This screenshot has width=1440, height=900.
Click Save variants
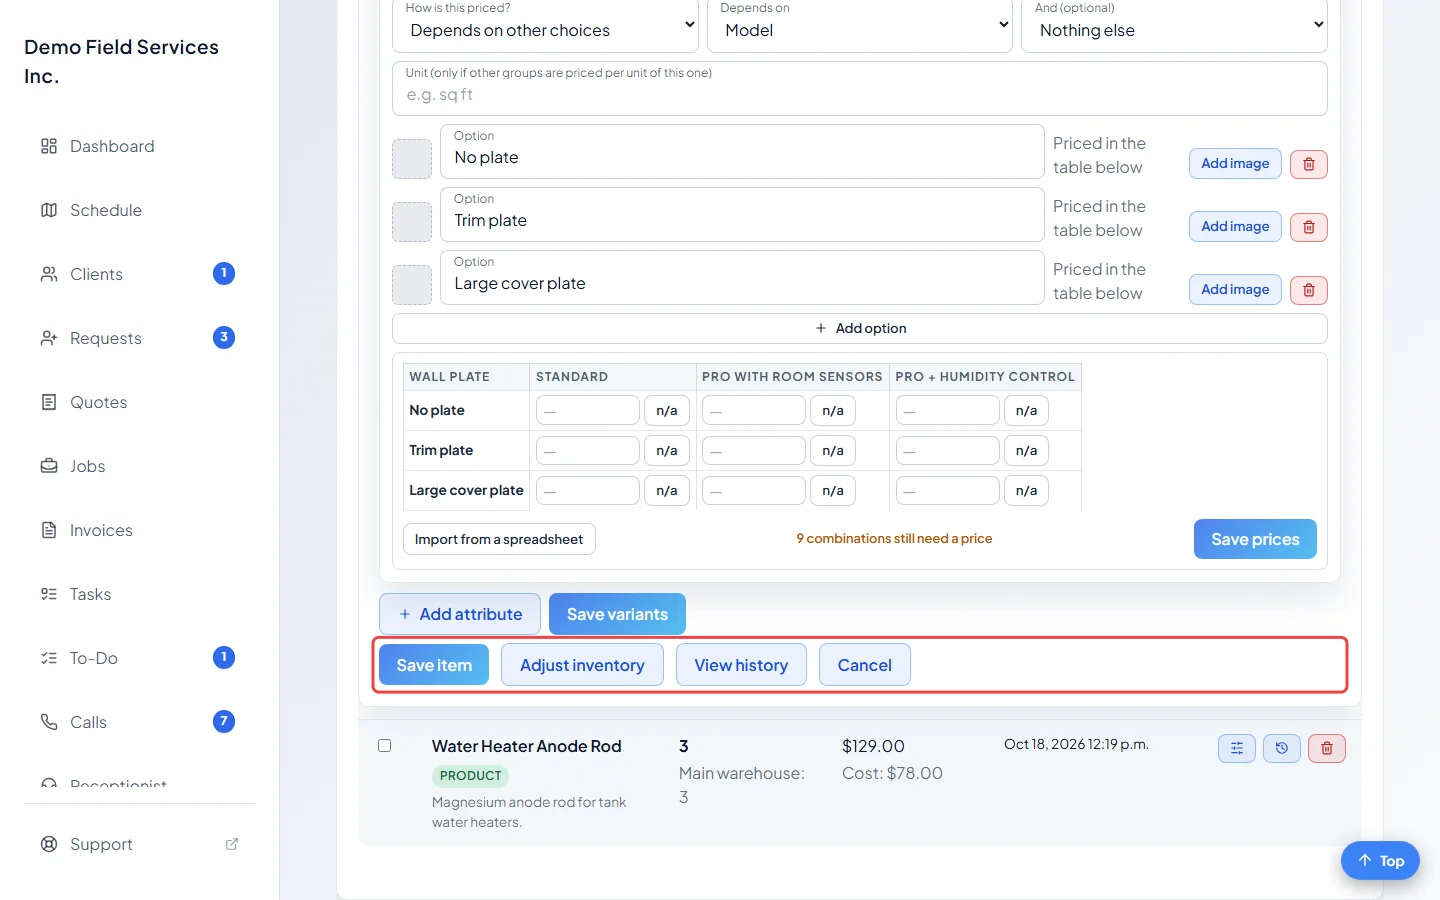(x=617, y=614)
